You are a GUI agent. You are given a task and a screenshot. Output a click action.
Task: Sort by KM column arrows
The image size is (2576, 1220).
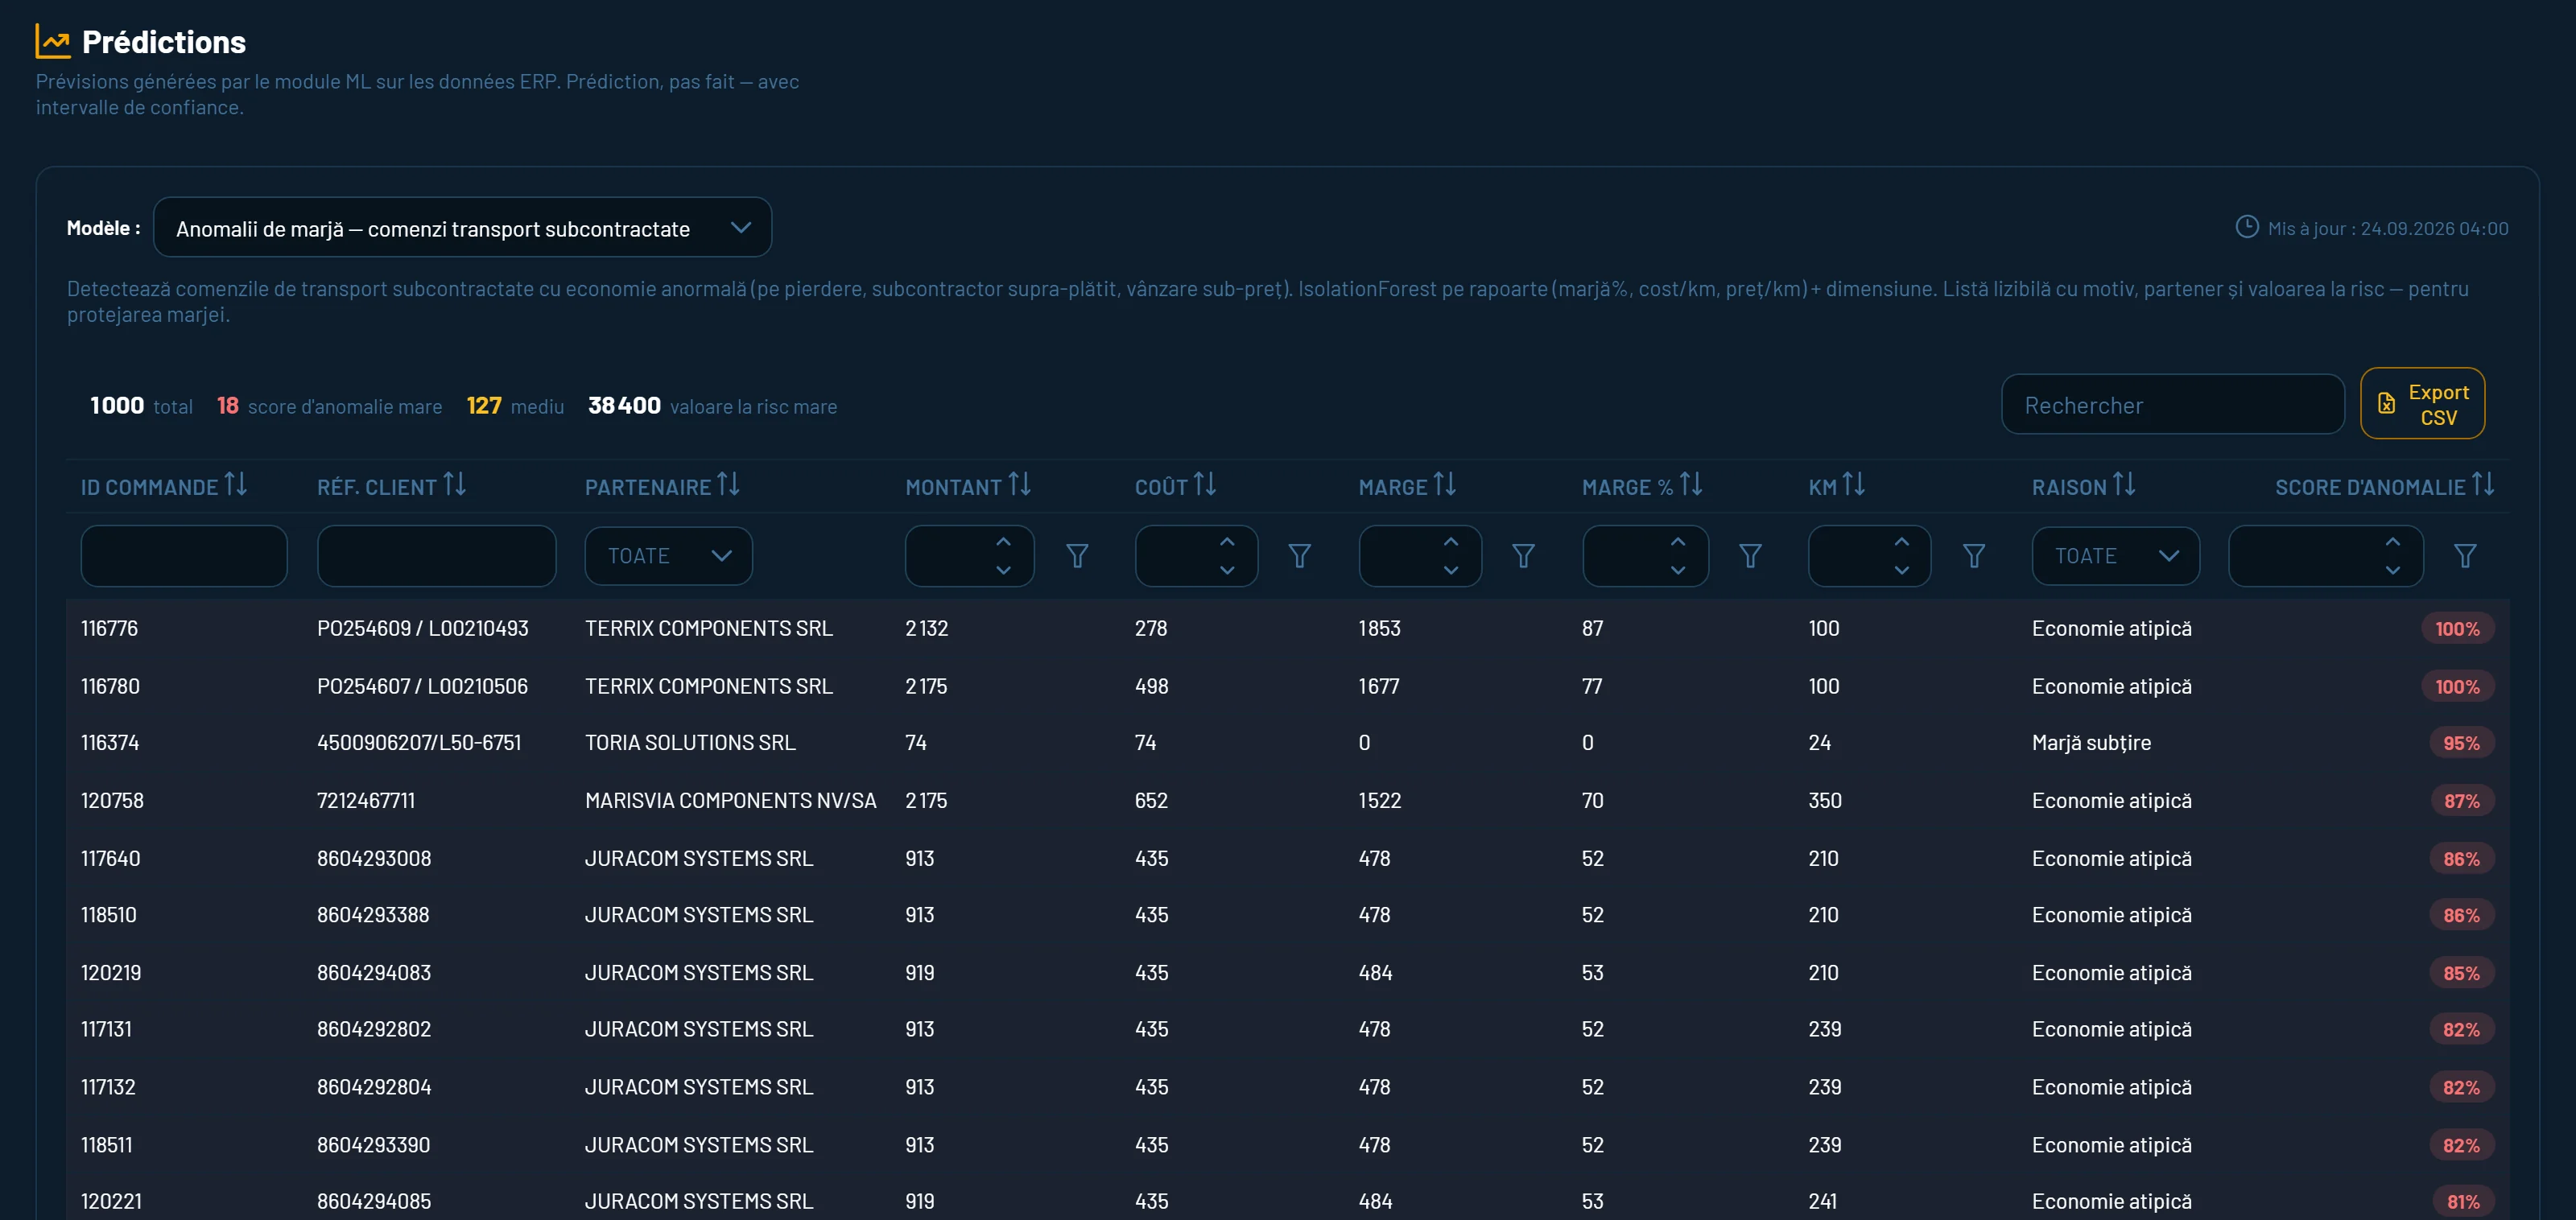[x=1854, y=485]
